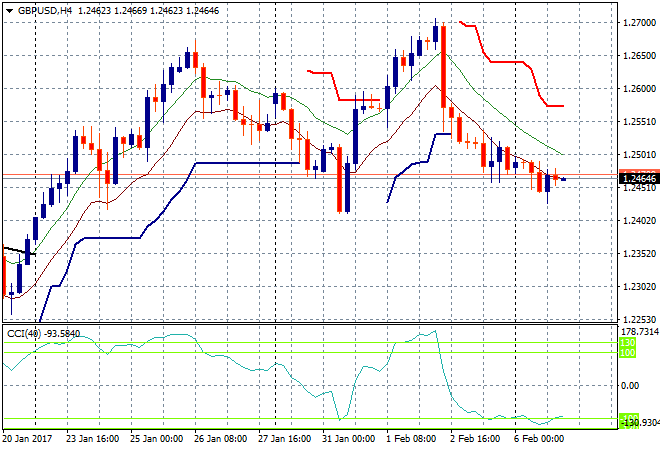Click the -130.9304 CCI scale value
This screenshot has height=450, width=660.
pyautogui.click(x=640, y=423)
